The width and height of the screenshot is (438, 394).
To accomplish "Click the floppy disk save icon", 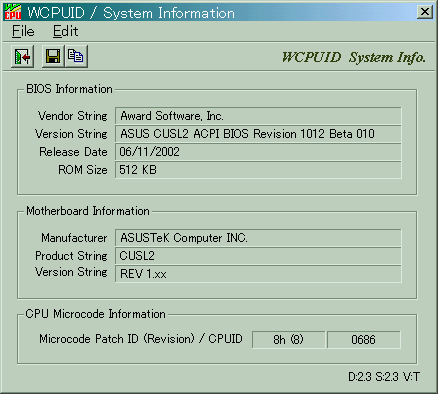I will (53, 57).
